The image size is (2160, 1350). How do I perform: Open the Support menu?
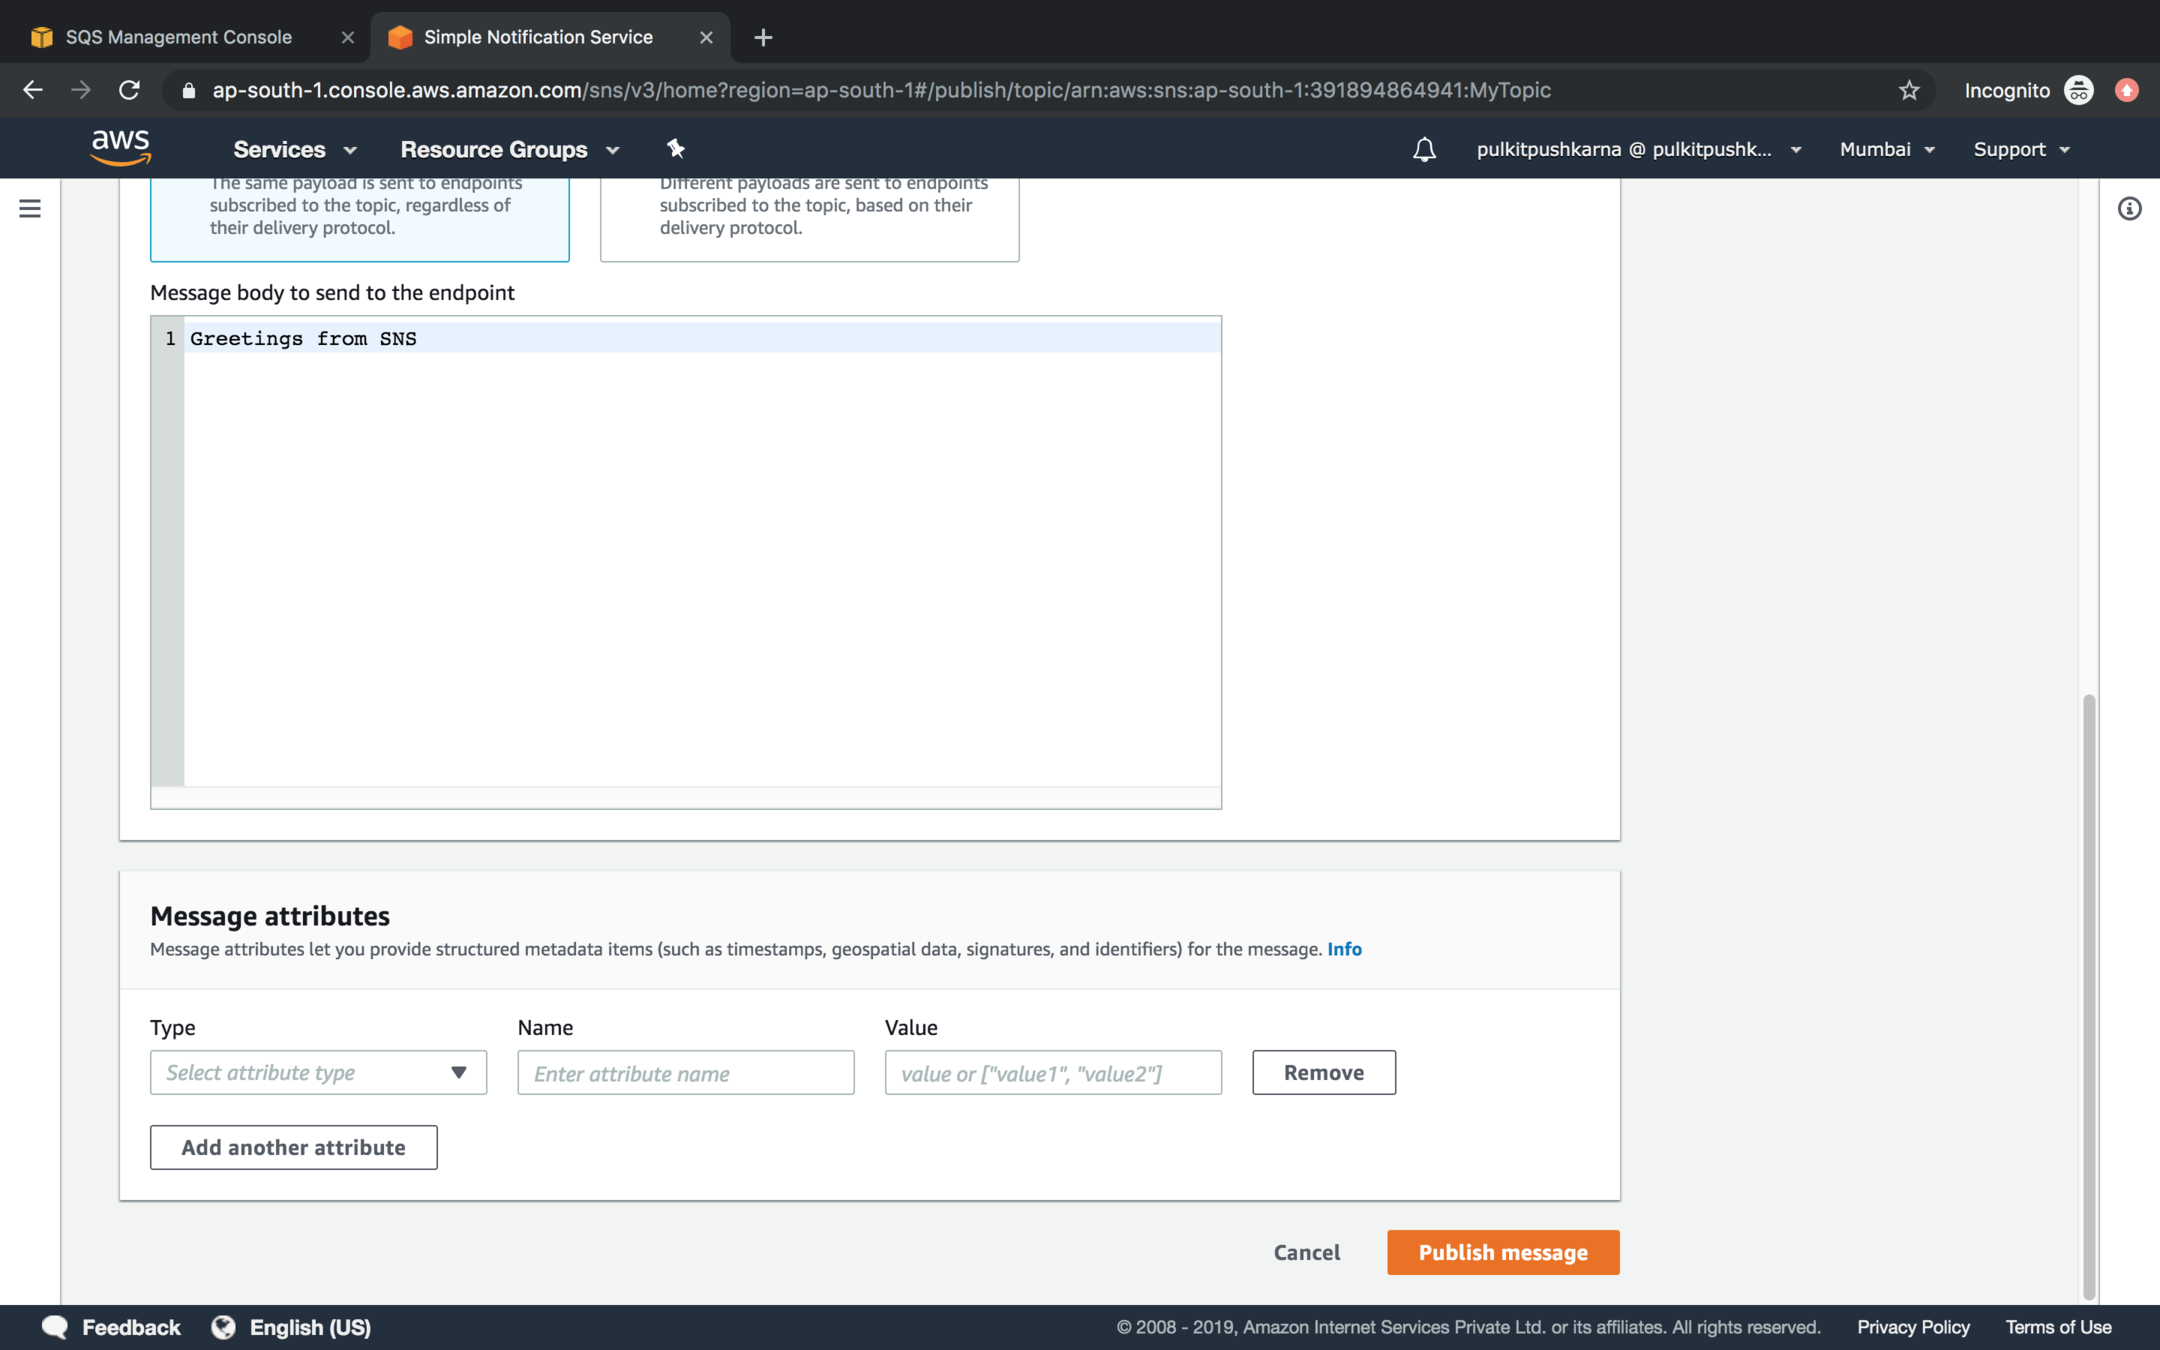point(2022,149)
